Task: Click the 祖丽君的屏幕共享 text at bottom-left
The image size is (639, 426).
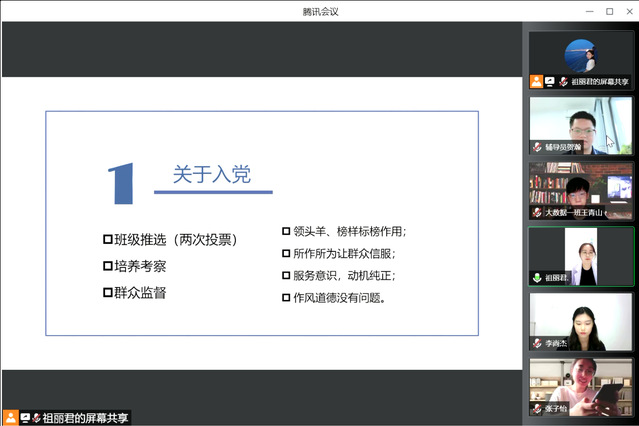Action: (85, 417)
